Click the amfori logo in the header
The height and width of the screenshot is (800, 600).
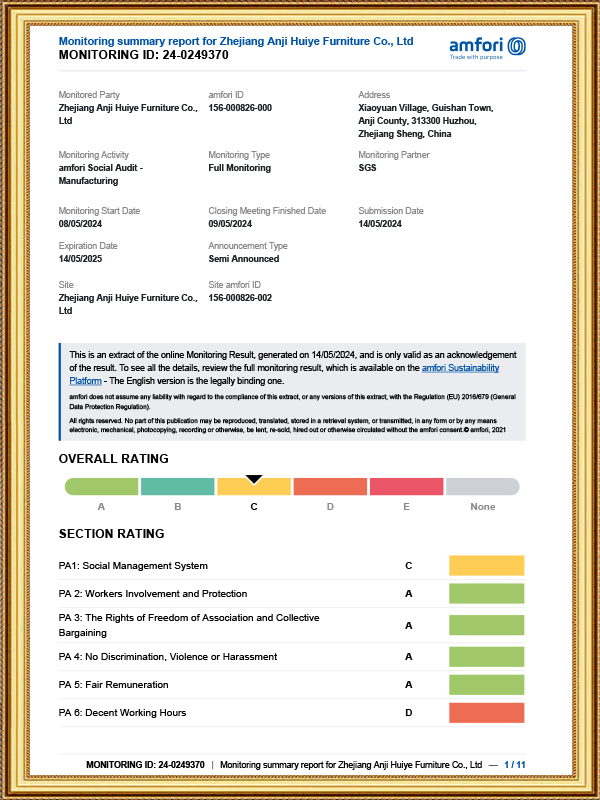[487, 47]
